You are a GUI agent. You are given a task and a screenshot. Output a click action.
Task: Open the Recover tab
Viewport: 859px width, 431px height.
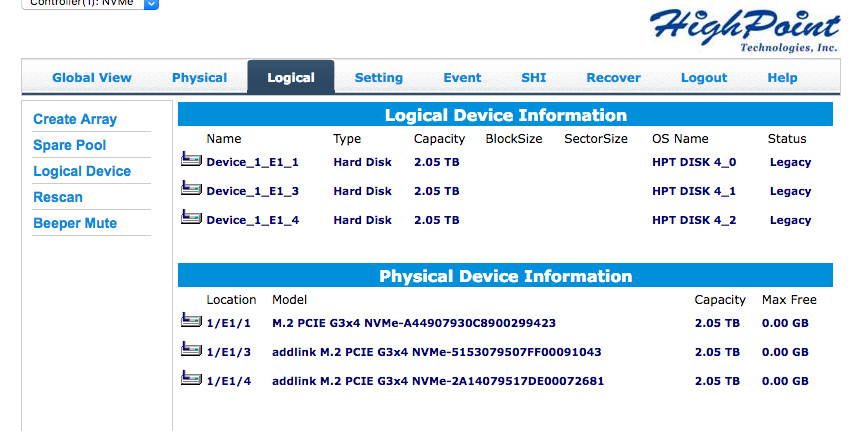click(613, 78)
